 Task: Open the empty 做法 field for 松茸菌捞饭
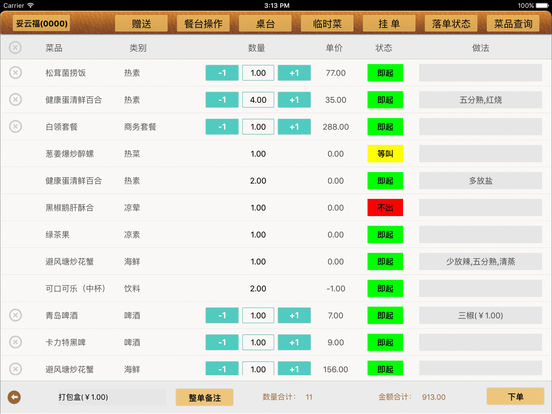pyautogui.click(x=481, y=73)
